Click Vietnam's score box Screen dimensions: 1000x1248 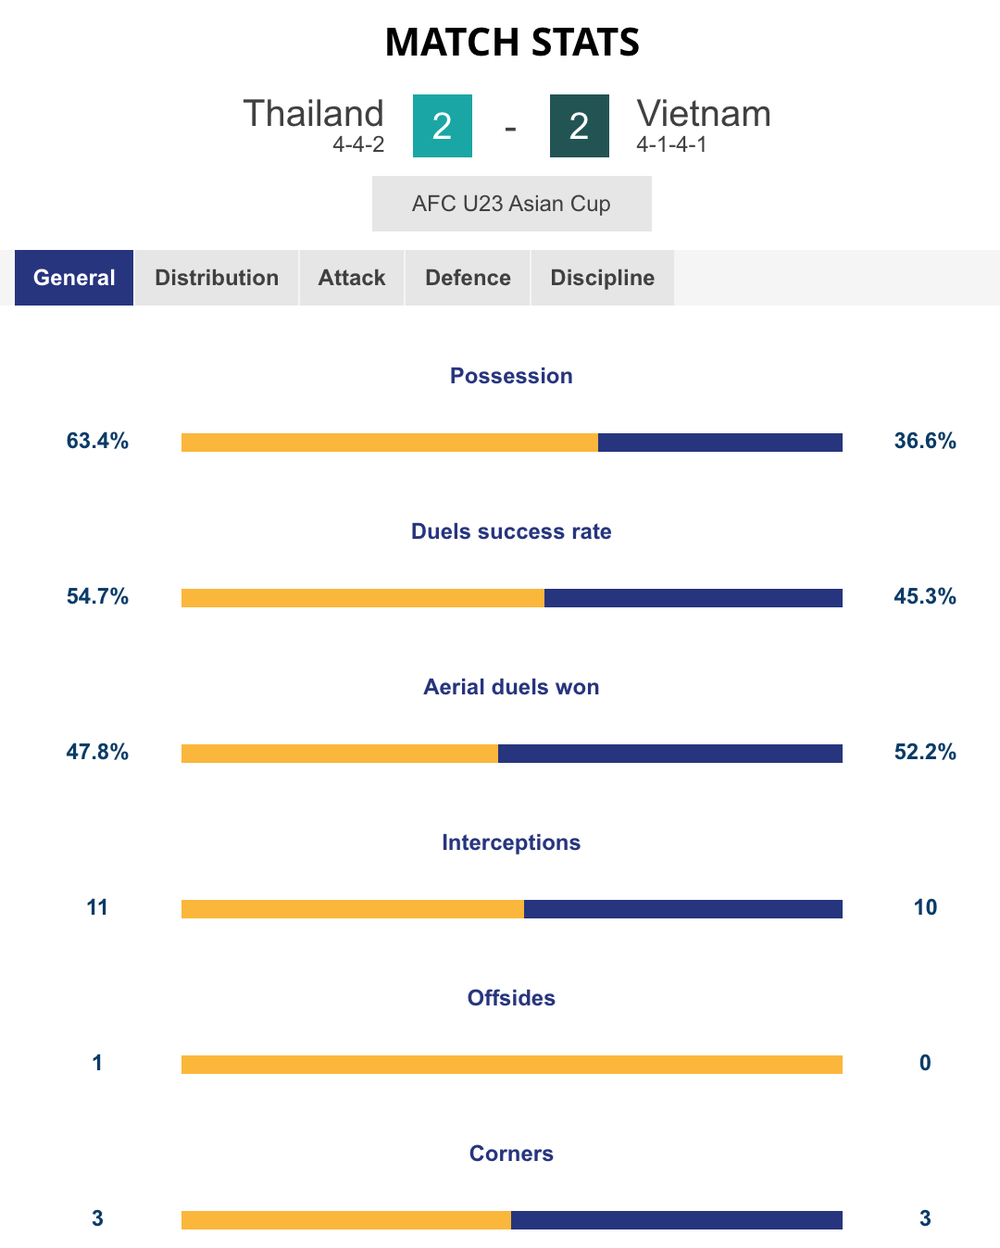(x=579, y=126)
